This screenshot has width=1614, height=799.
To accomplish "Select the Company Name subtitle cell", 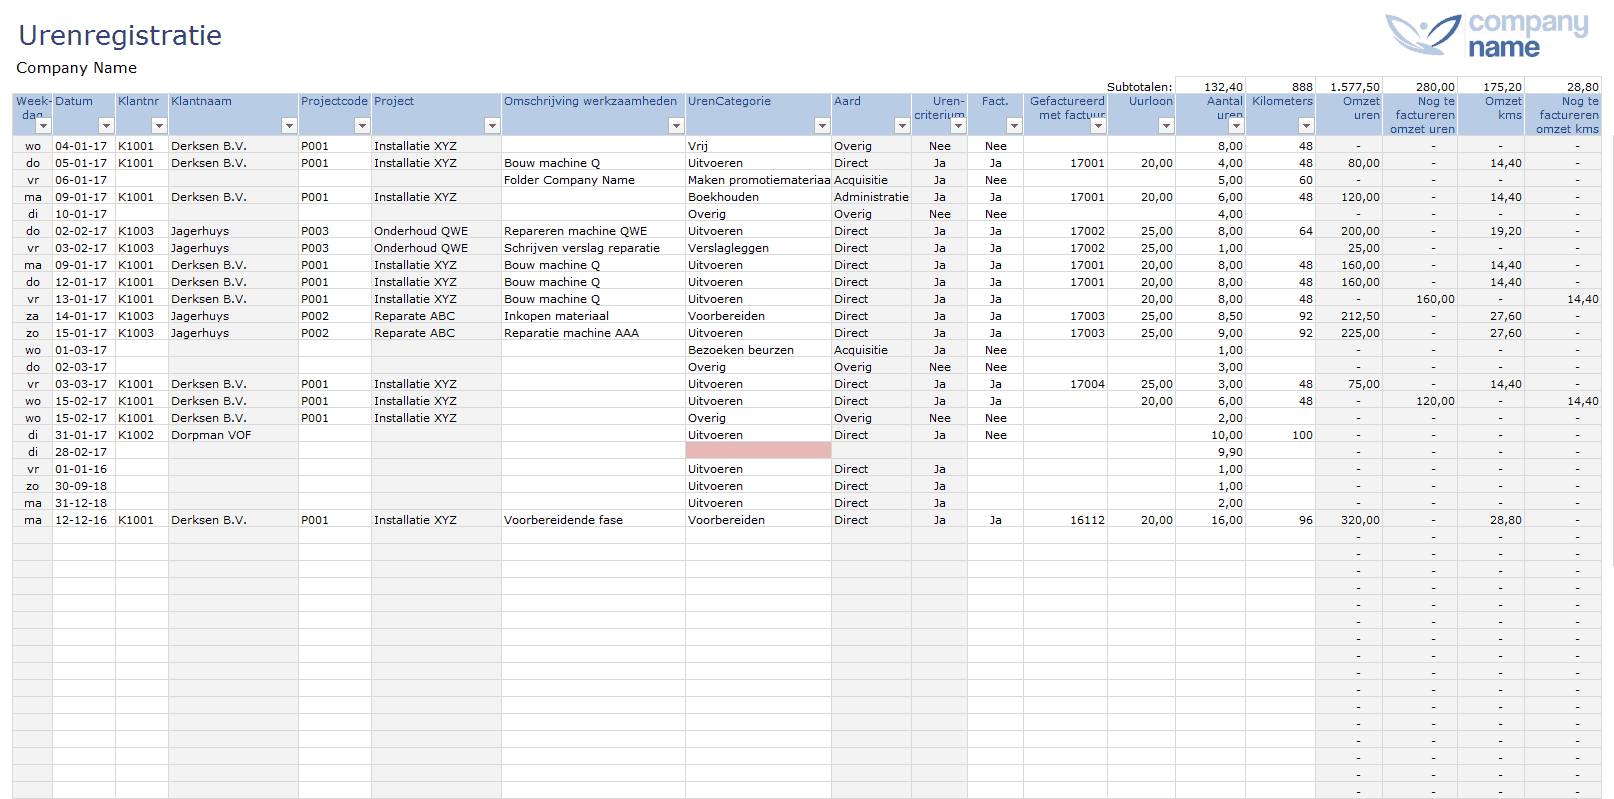I will pos(76,68).
